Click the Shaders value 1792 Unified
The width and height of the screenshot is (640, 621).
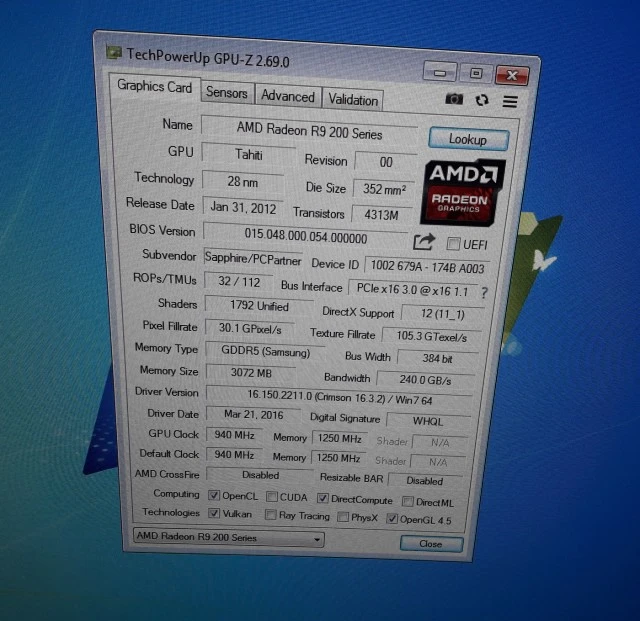259,305
